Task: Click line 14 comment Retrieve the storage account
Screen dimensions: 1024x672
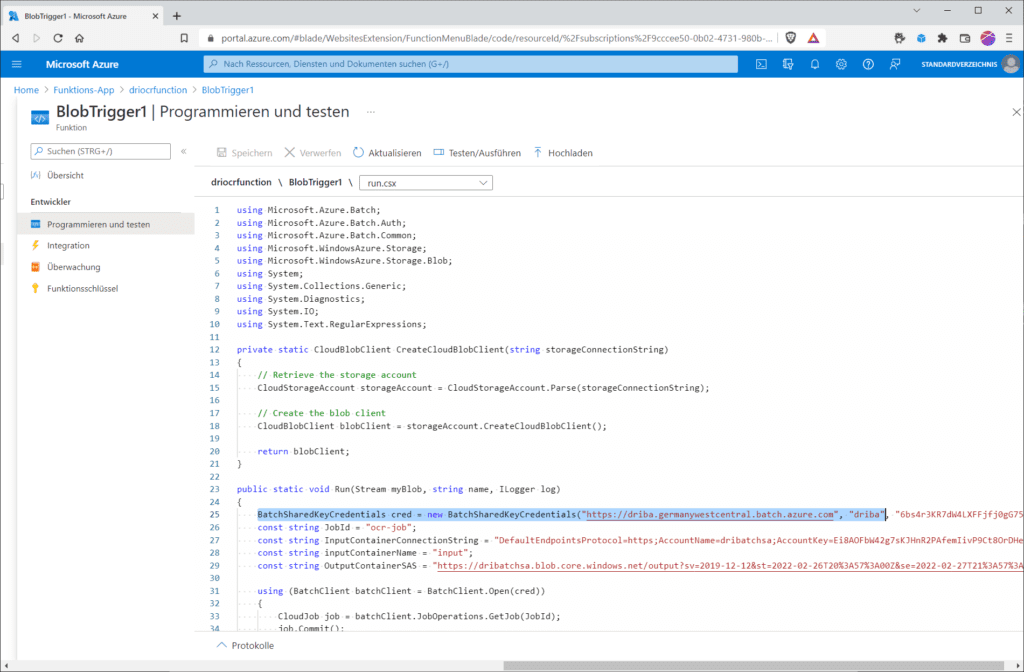Action: point(336,375)
